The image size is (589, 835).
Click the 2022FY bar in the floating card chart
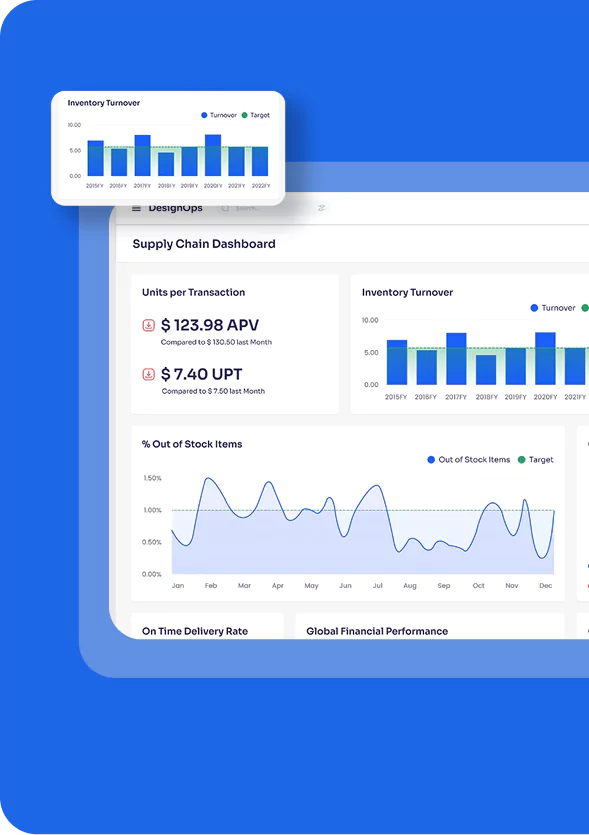pos(260,161)
